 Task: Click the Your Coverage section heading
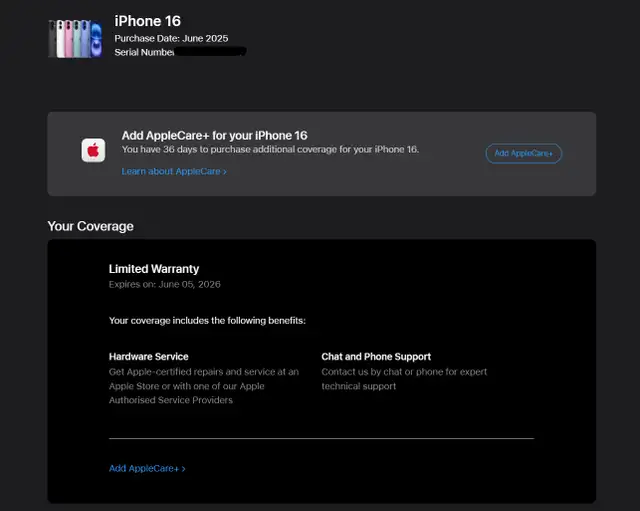tap(90, 226)
